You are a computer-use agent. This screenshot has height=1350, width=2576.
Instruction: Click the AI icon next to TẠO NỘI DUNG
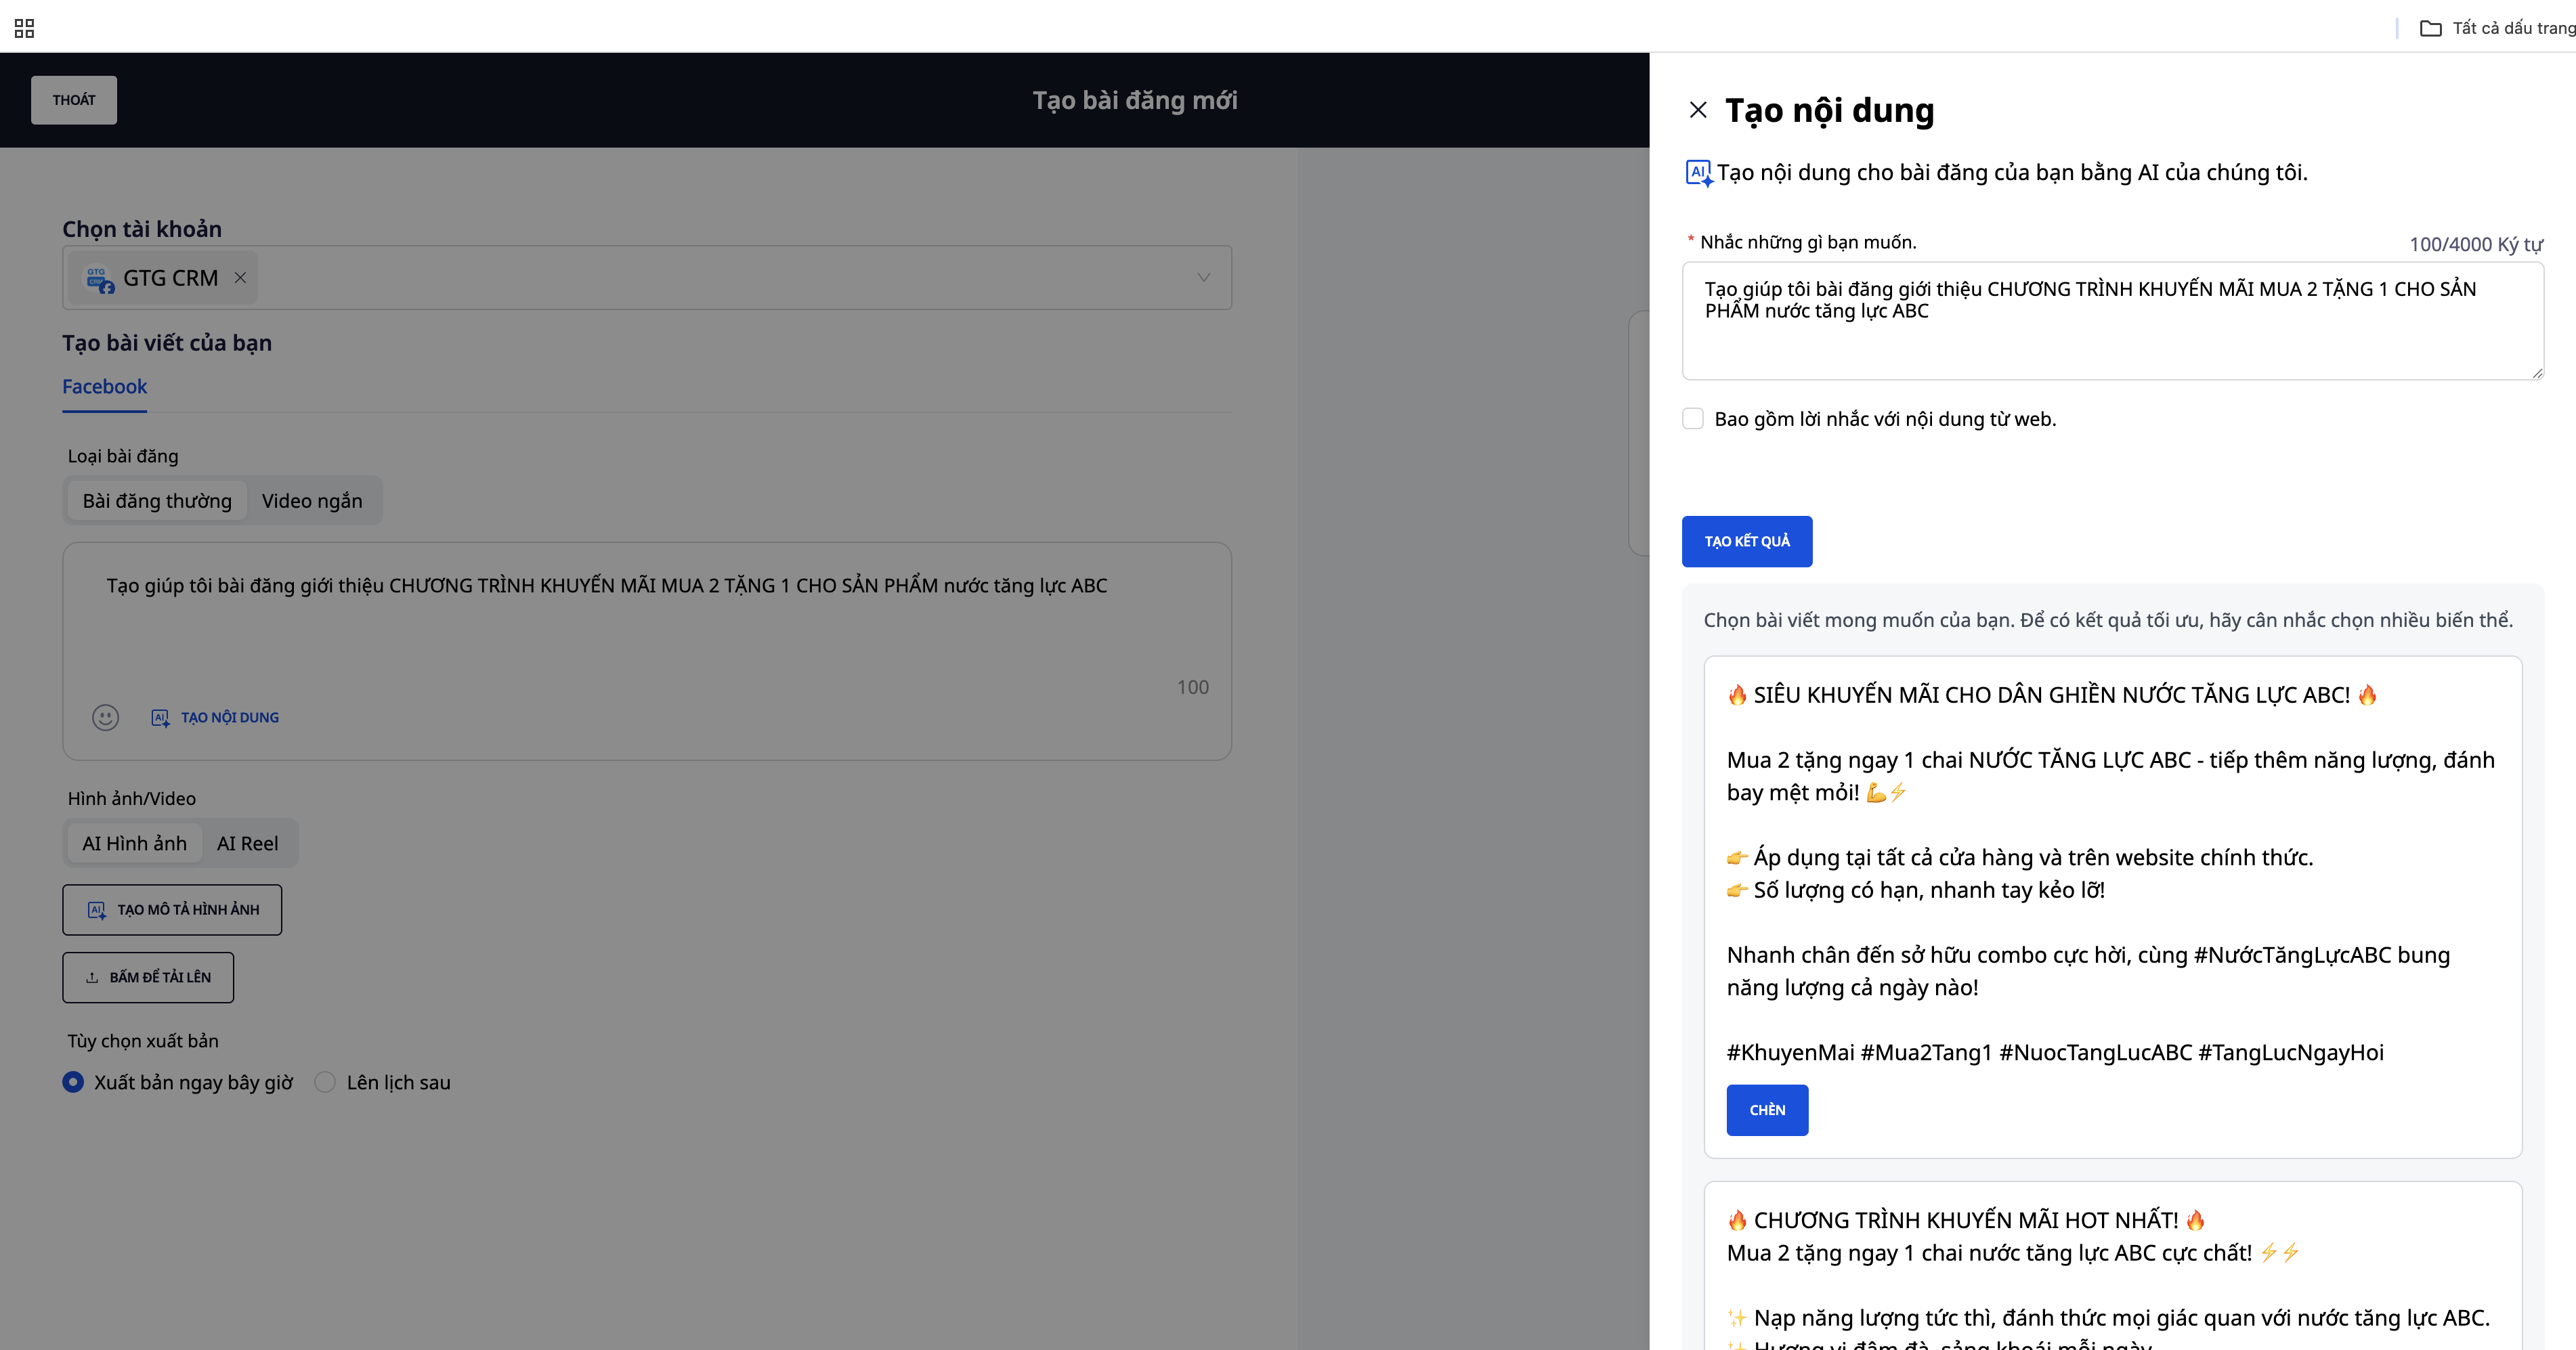(160, 717)
